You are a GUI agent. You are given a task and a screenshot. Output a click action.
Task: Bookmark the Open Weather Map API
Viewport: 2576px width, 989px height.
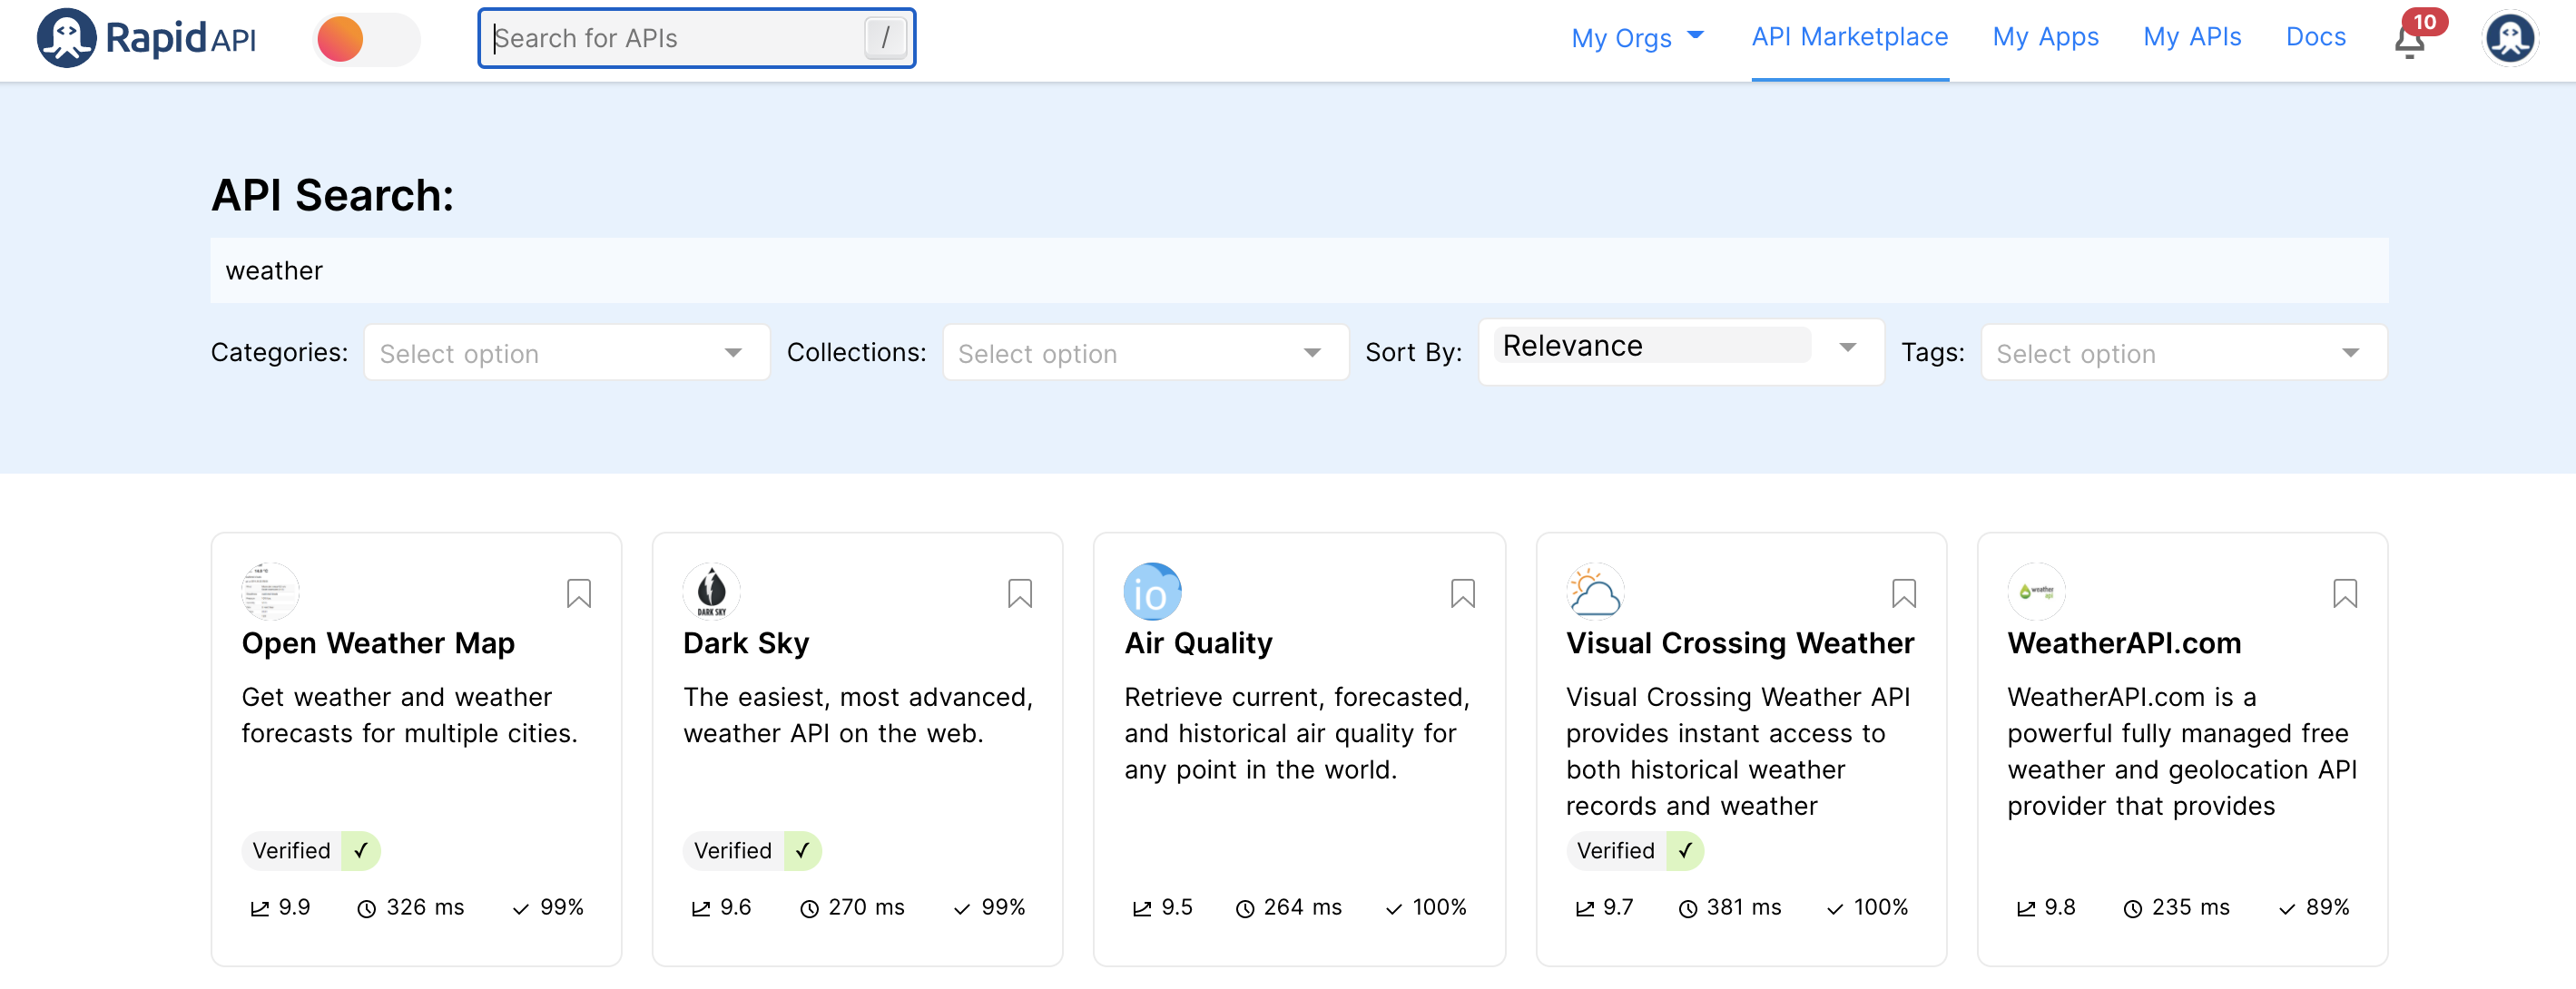tap(578, 594)
